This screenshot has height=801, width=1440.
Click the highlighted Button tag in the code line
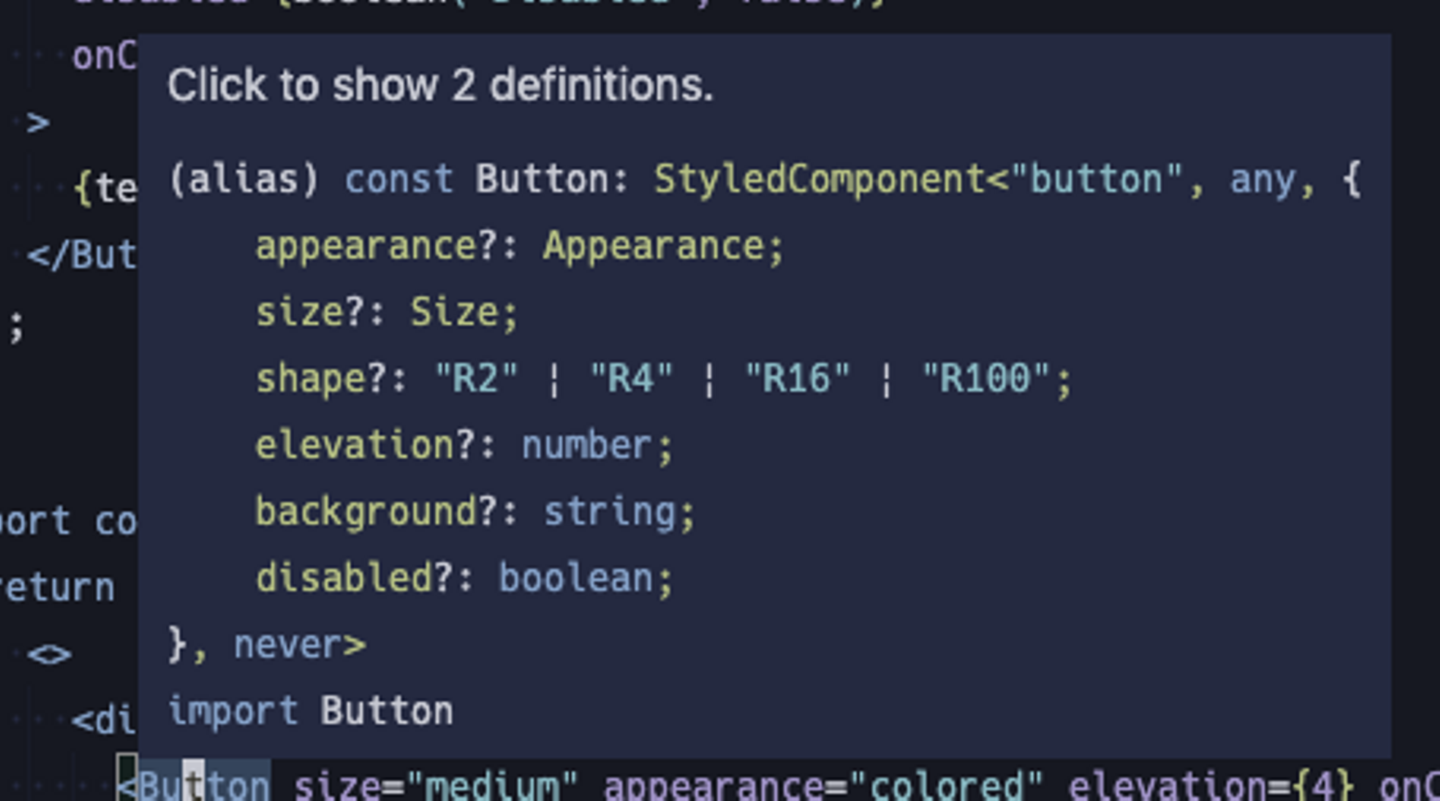coord(204,786)
